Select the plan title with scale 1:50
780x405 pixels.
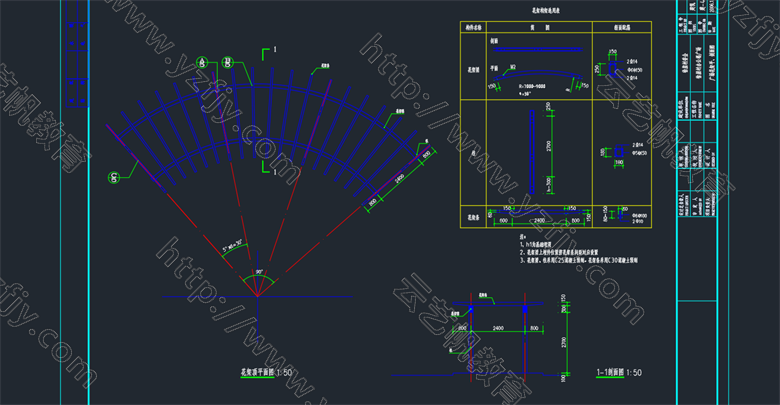pyautogui.click(x=267, y=372)
